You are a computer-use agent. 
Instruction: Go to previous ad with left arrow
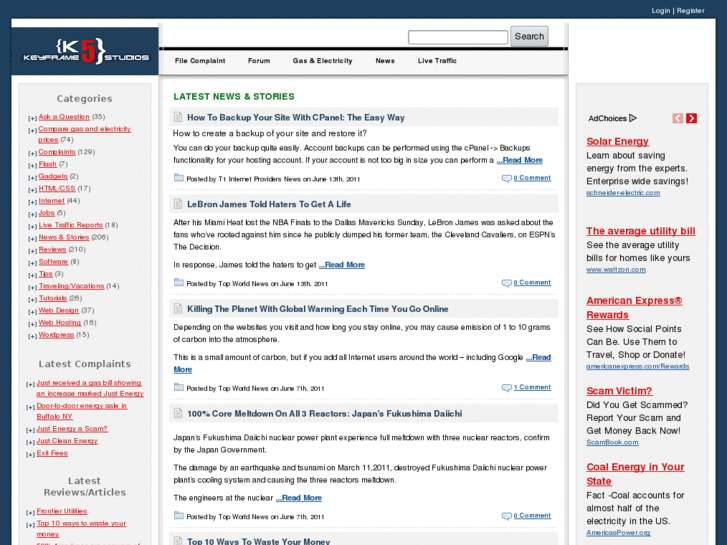pyautogui.click(x=677, y=118)
